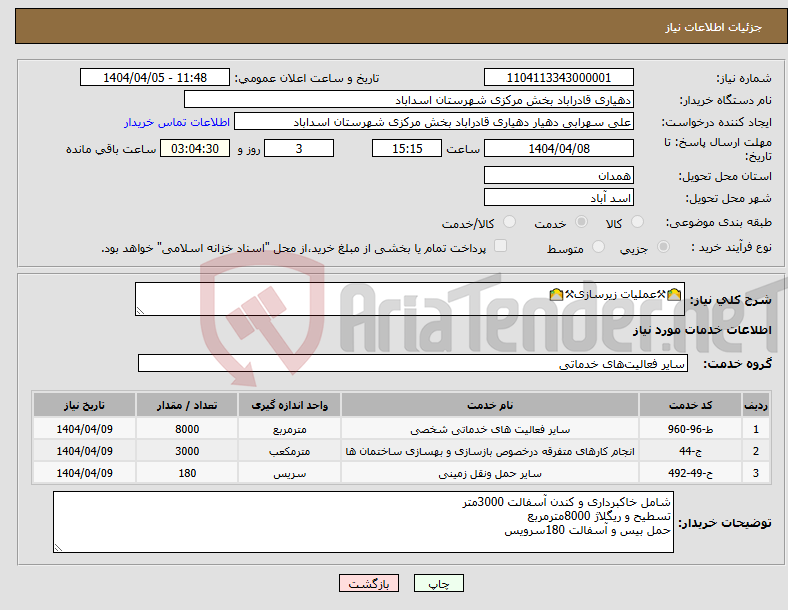Viewport: 788px width, 610px height.
Task: Click service code ط-96-960 cell
Action: coord(691,429)
